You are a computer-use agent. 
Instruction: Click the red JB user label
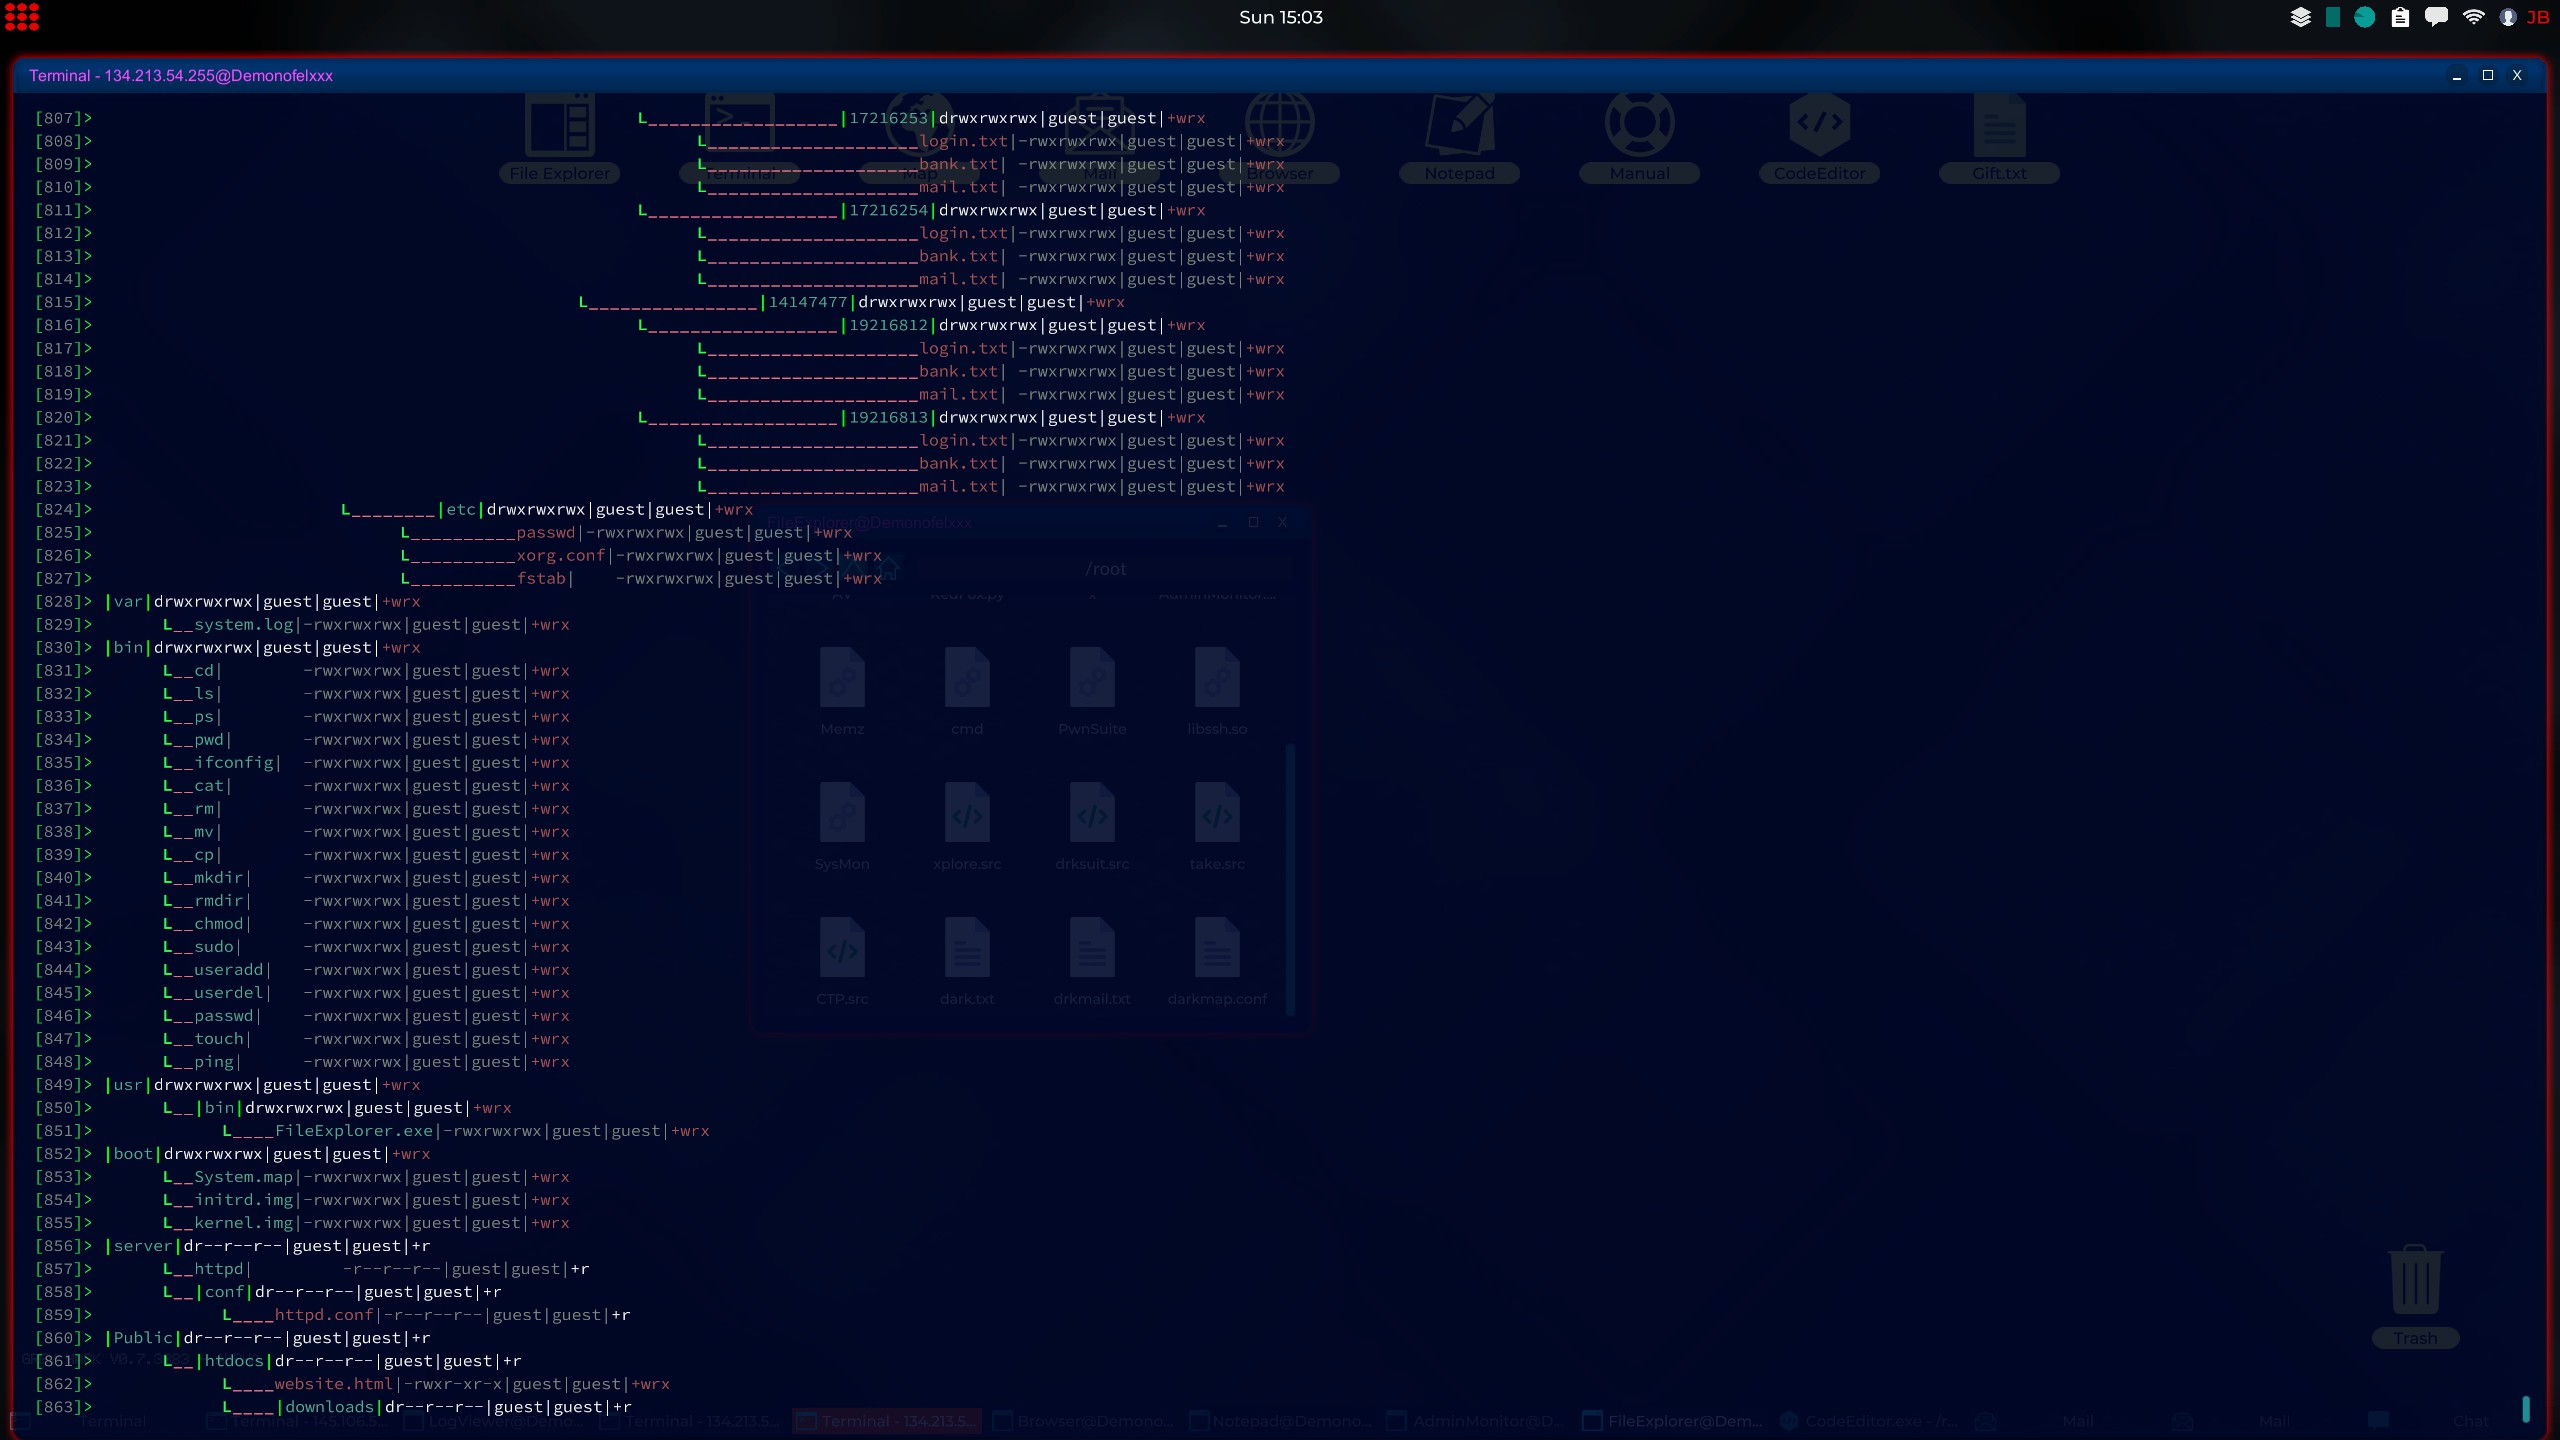click(2538, 17)
